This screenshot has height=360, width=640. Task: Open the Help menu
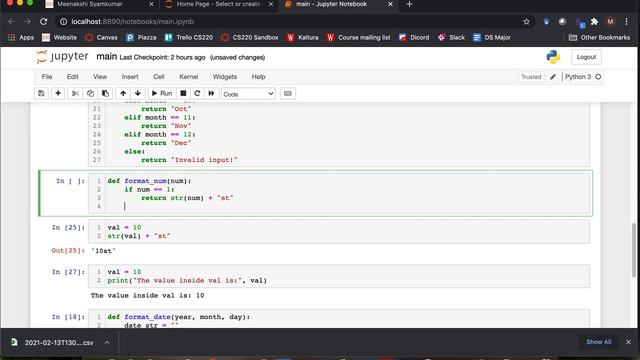coord(258,77)
